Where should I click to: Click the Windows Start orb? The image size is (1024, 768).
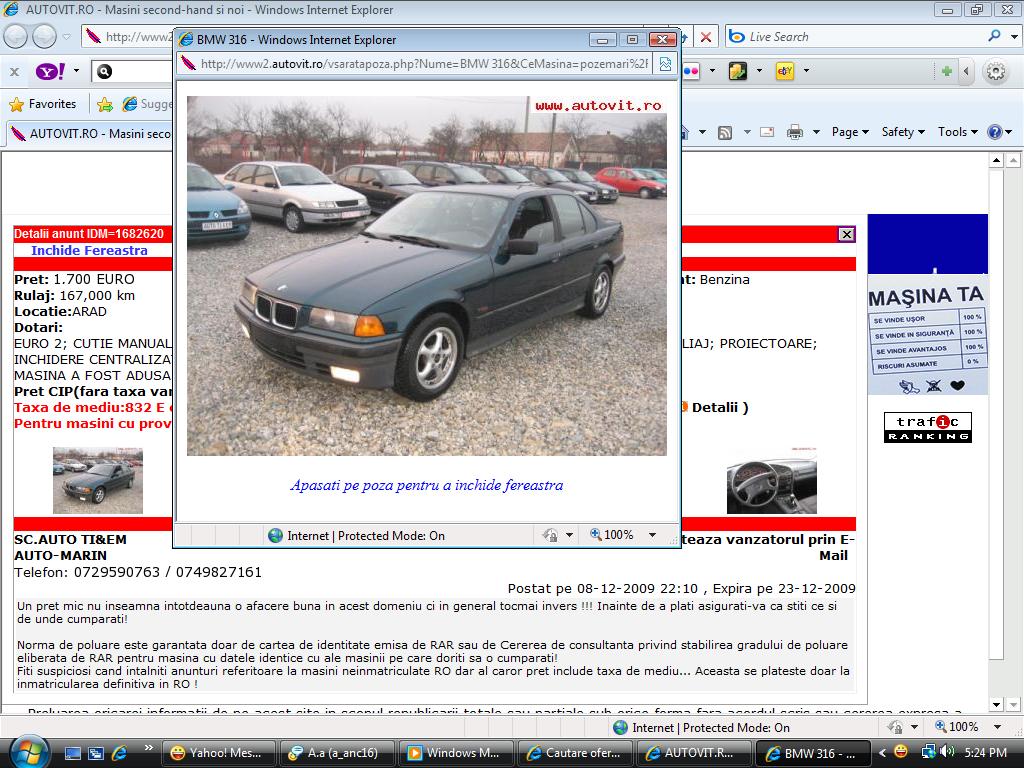tap(27, 751)
